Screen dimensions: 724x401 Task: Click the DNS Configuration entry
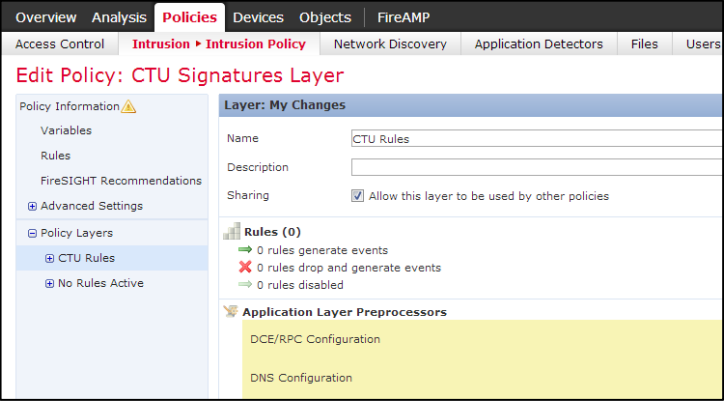click(x=301, y=378)
